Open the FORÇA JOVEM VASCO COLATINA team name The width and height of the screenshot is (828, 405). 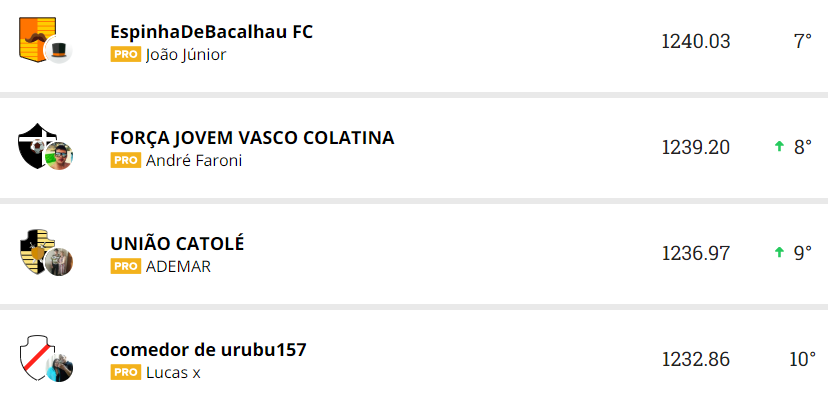pyautogui.click(x=252, y=138)
